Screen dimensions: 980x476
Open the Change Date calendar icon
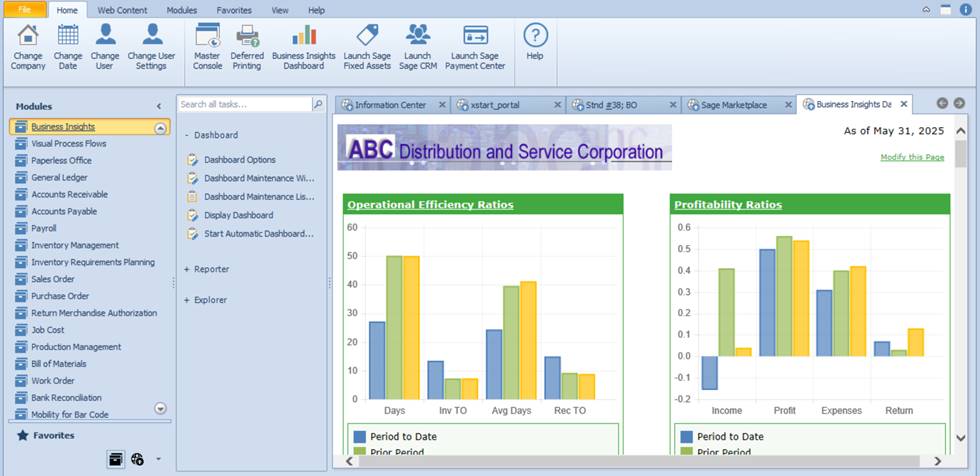point(68,47)
